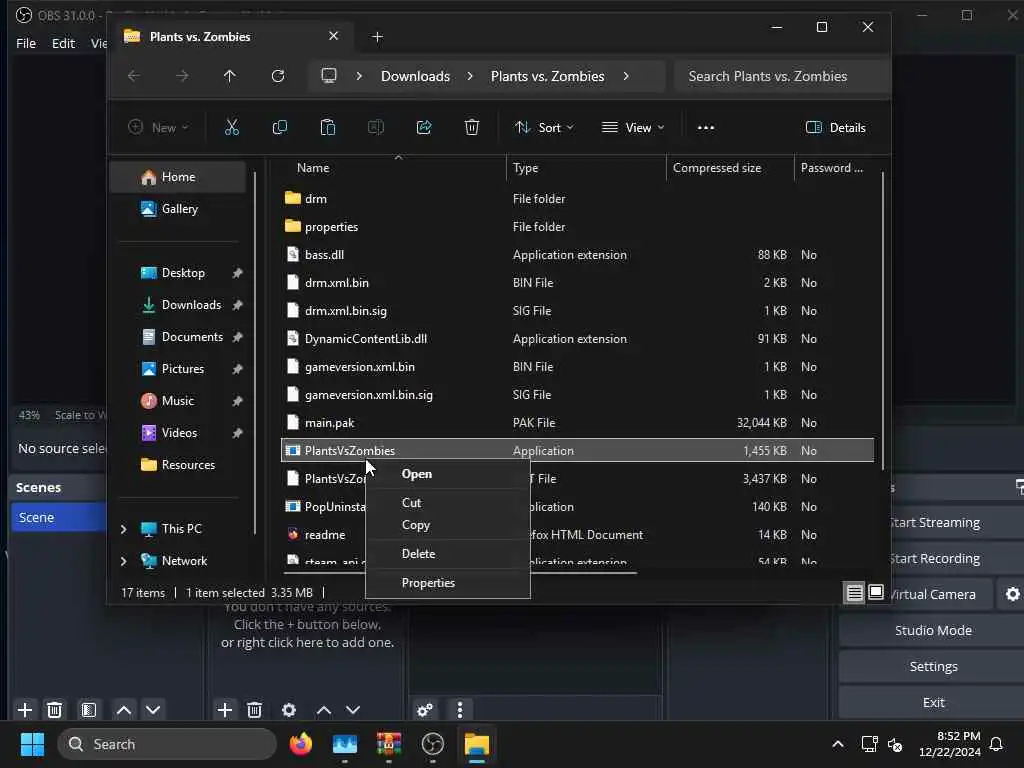Click chevron after Downloads in address bar
This screenshot has width=1024, height=768.
tap(470, 76)
